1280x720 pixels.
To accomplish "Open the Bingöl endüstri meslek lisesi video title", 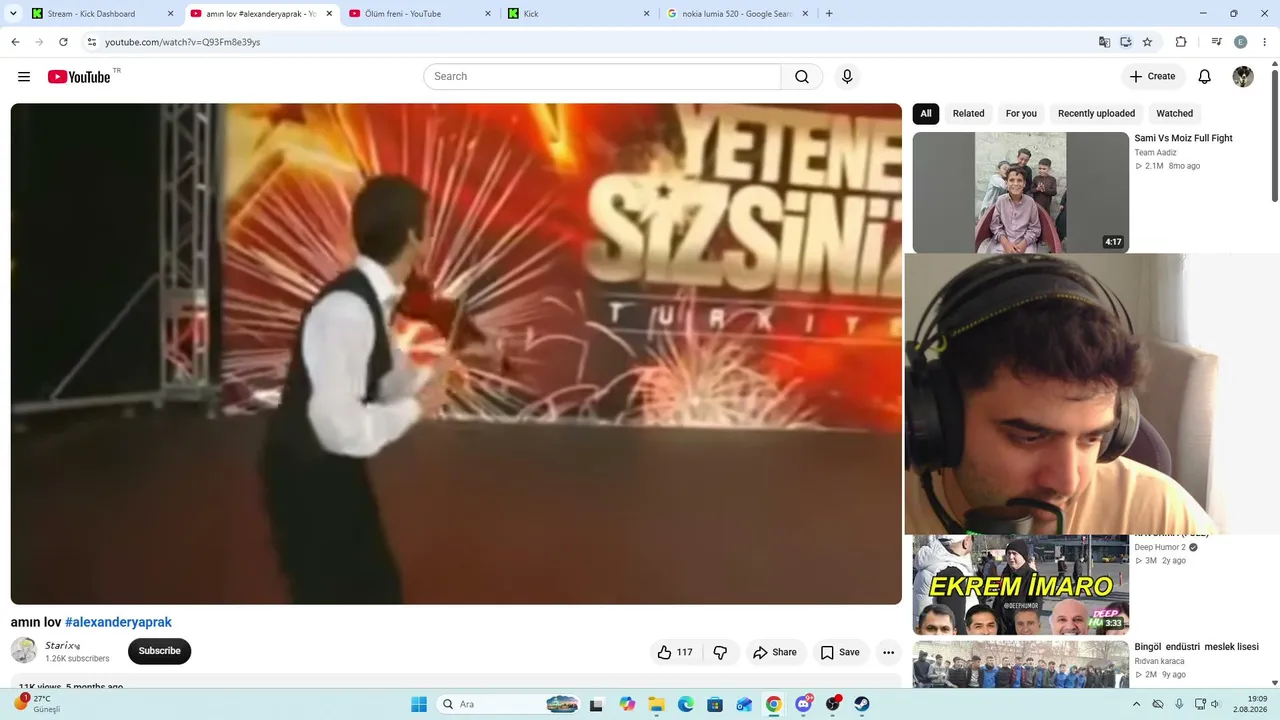I will [x=1196, y=647].
